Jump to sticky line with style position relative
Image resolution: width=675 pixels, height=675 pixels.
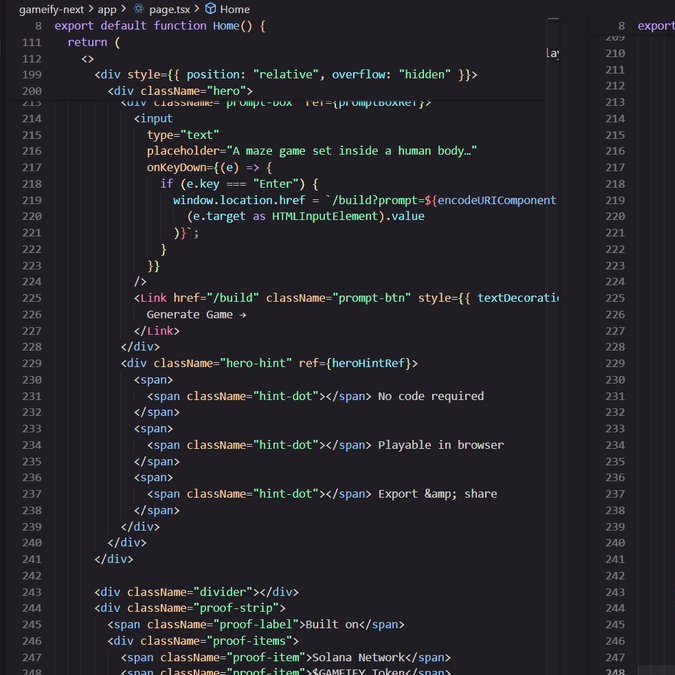[286, 75]
